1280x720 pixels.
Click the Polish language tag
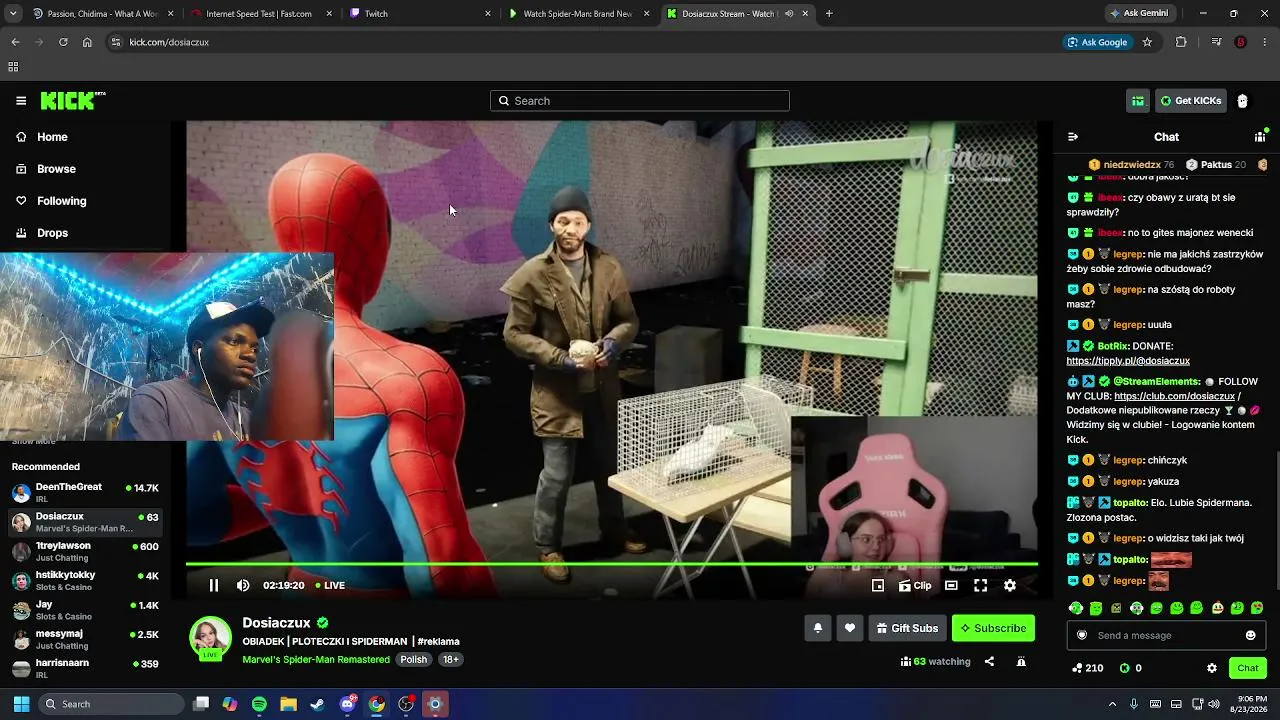(x=414, y=660)
